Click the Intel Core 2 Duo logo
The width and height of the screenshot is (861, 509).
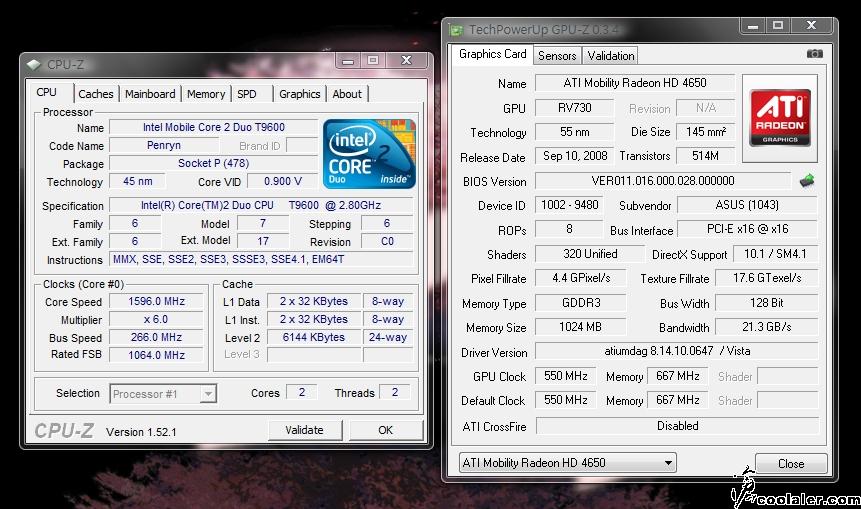pyautogui.click(x=370, y=154)
